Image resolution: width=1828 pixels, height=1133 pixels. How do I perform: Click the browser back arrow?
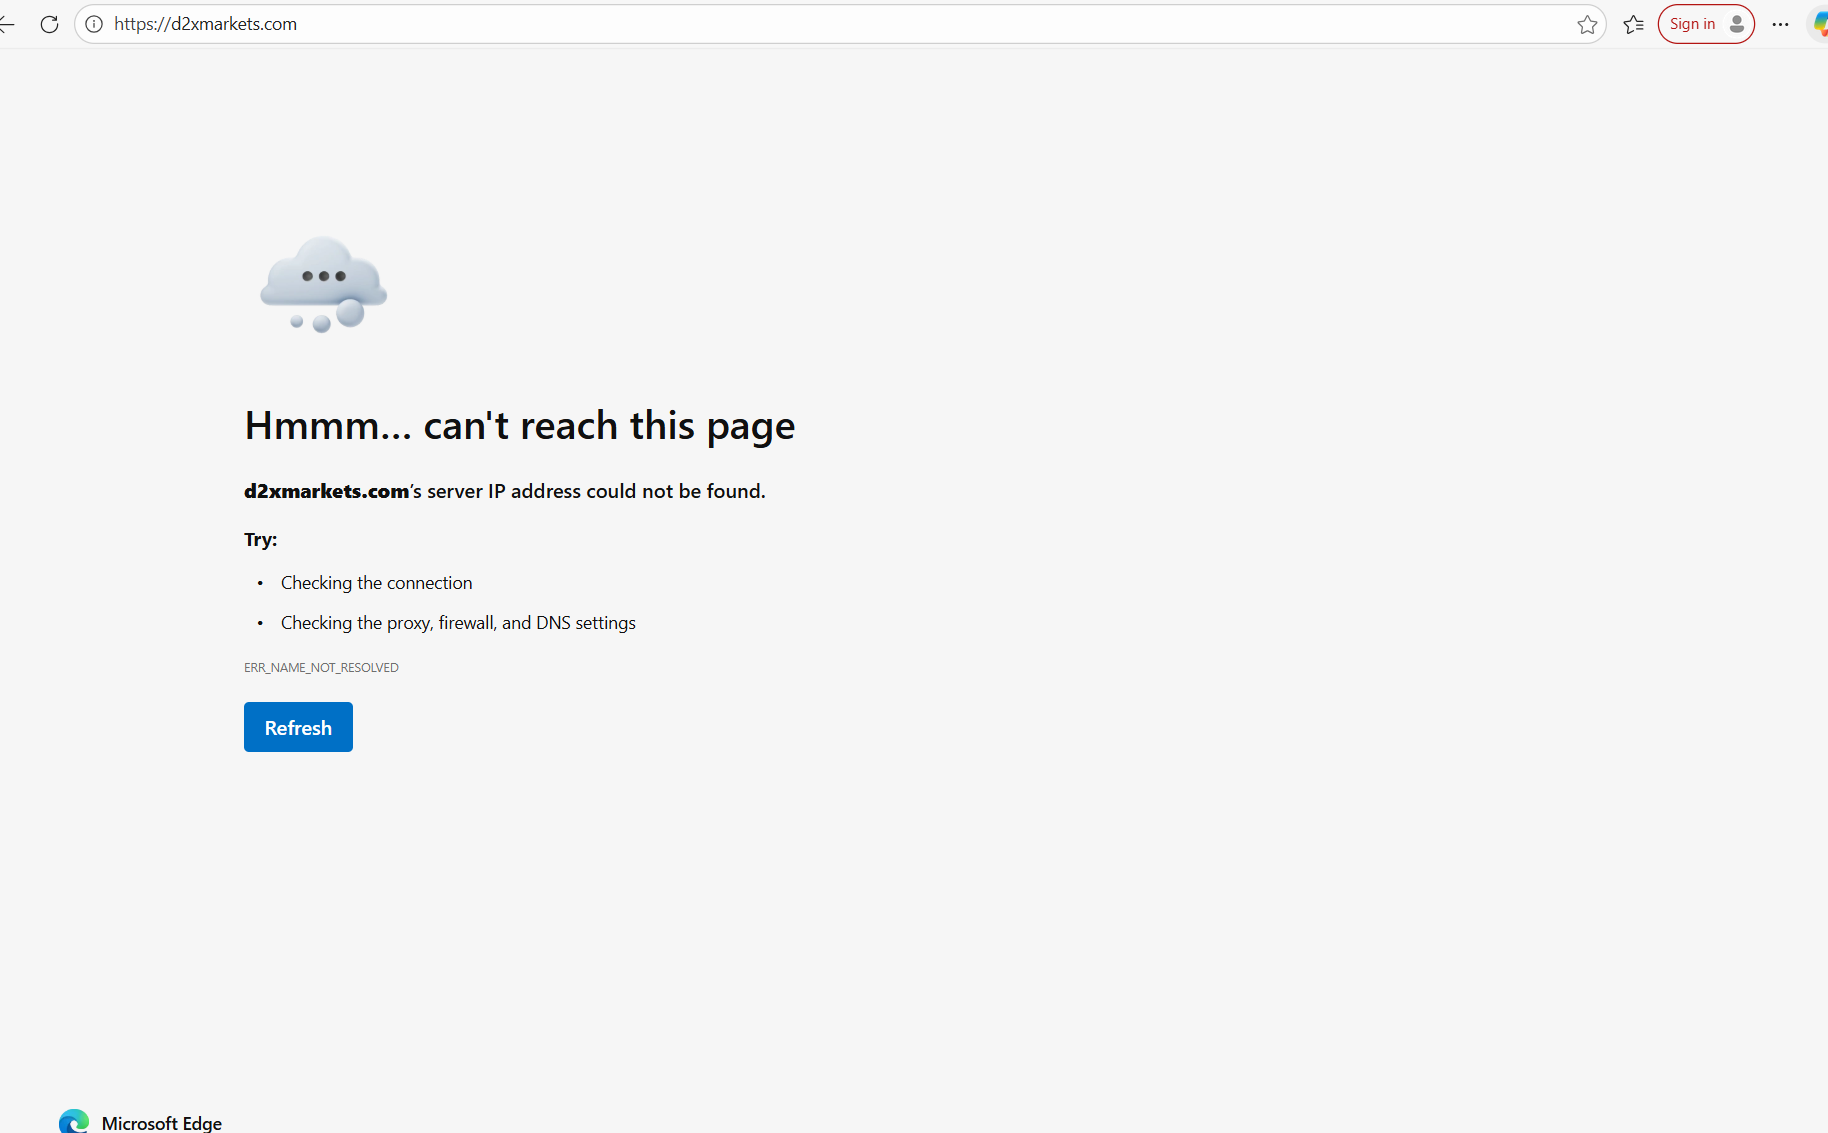(x=8, y=24)
